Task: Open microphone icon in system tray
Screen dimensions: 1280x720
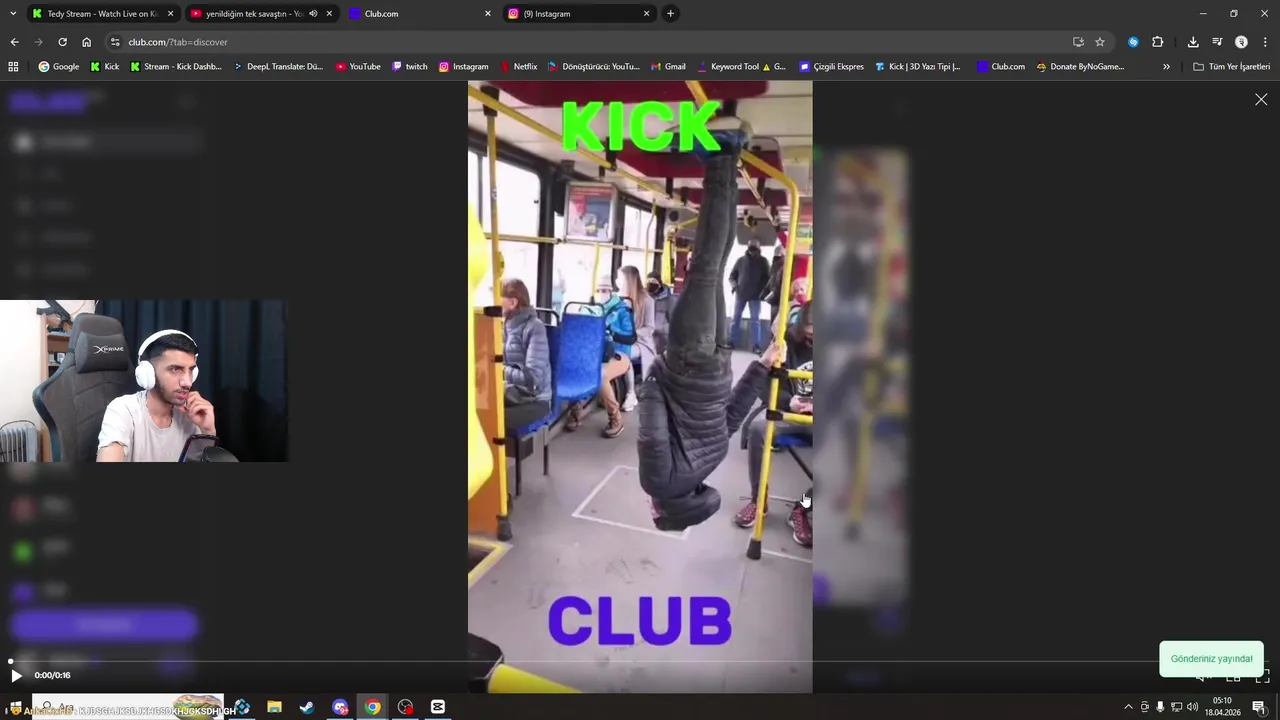Action: [1160, 707]
